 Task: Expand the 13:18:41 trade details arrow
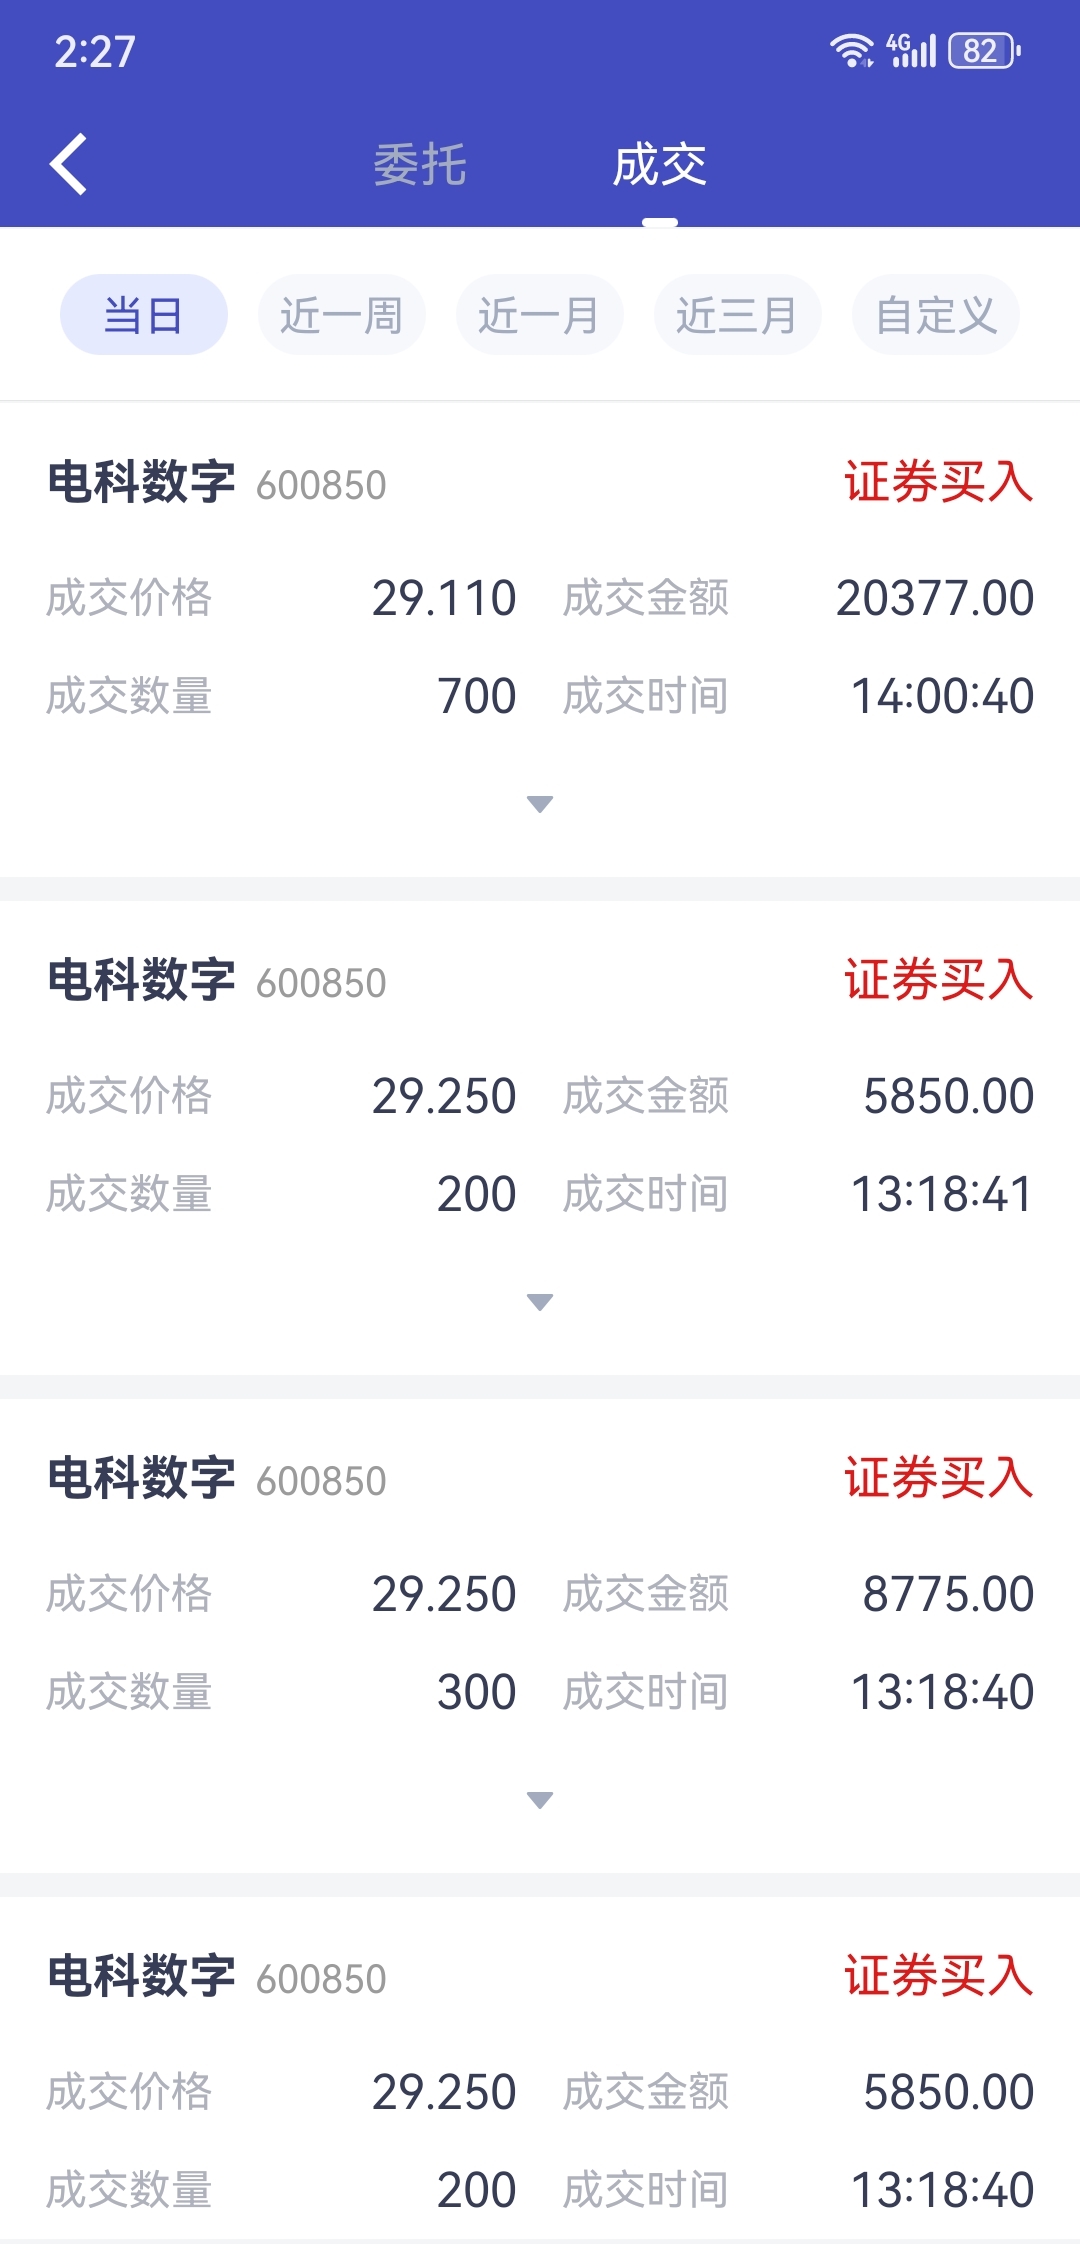(540, 1302)
